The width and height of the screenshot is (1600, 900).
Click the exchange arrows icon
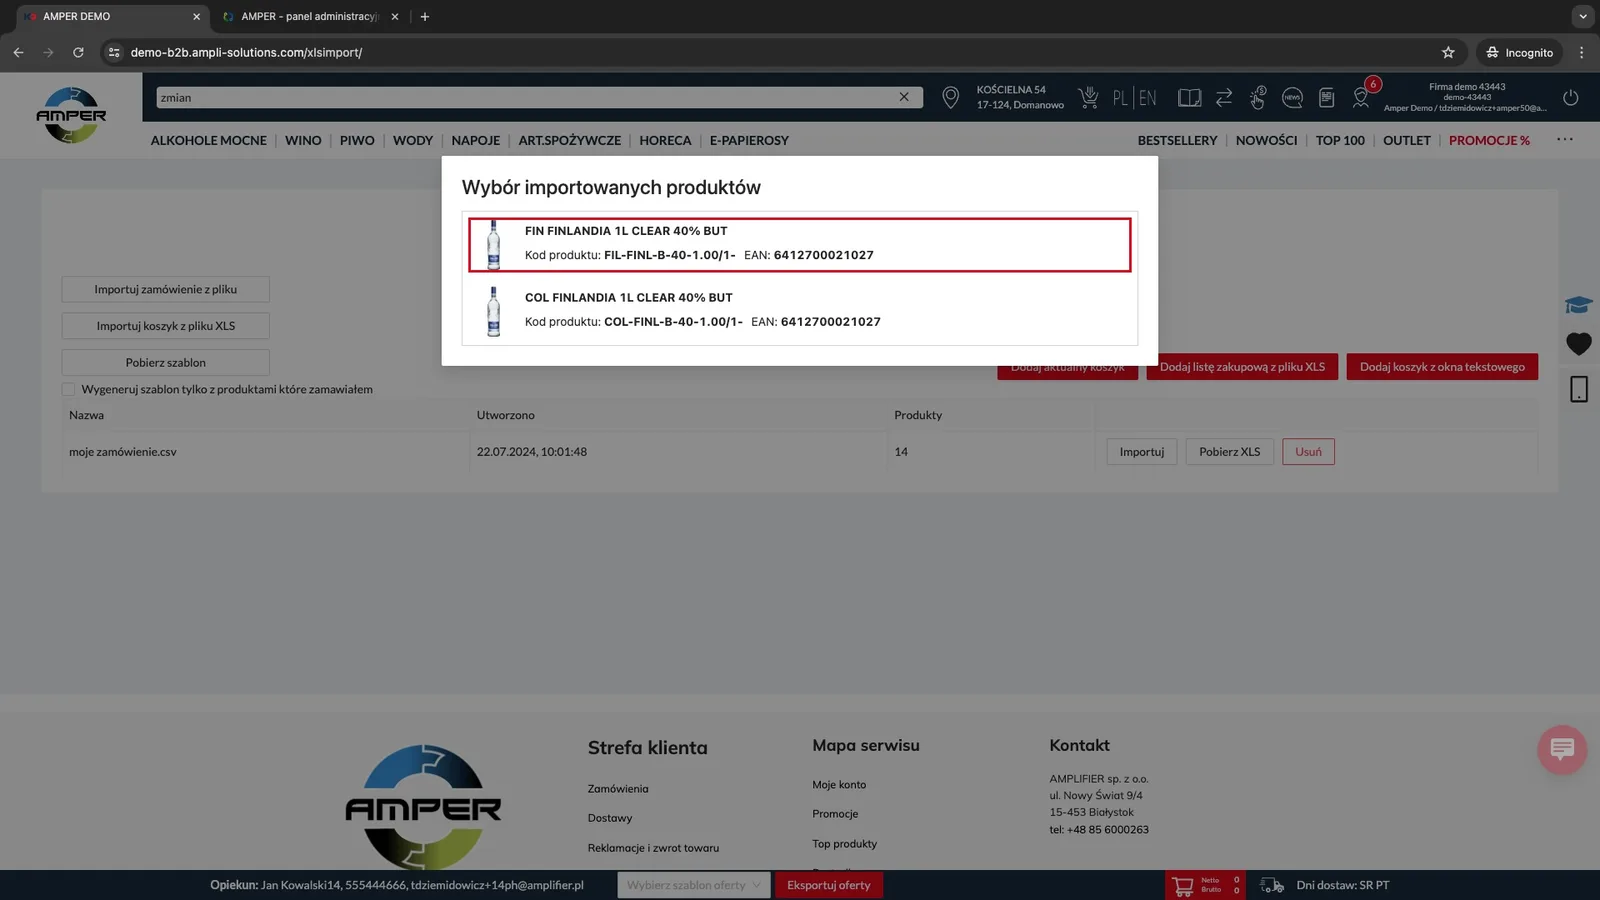[1224, 97]
